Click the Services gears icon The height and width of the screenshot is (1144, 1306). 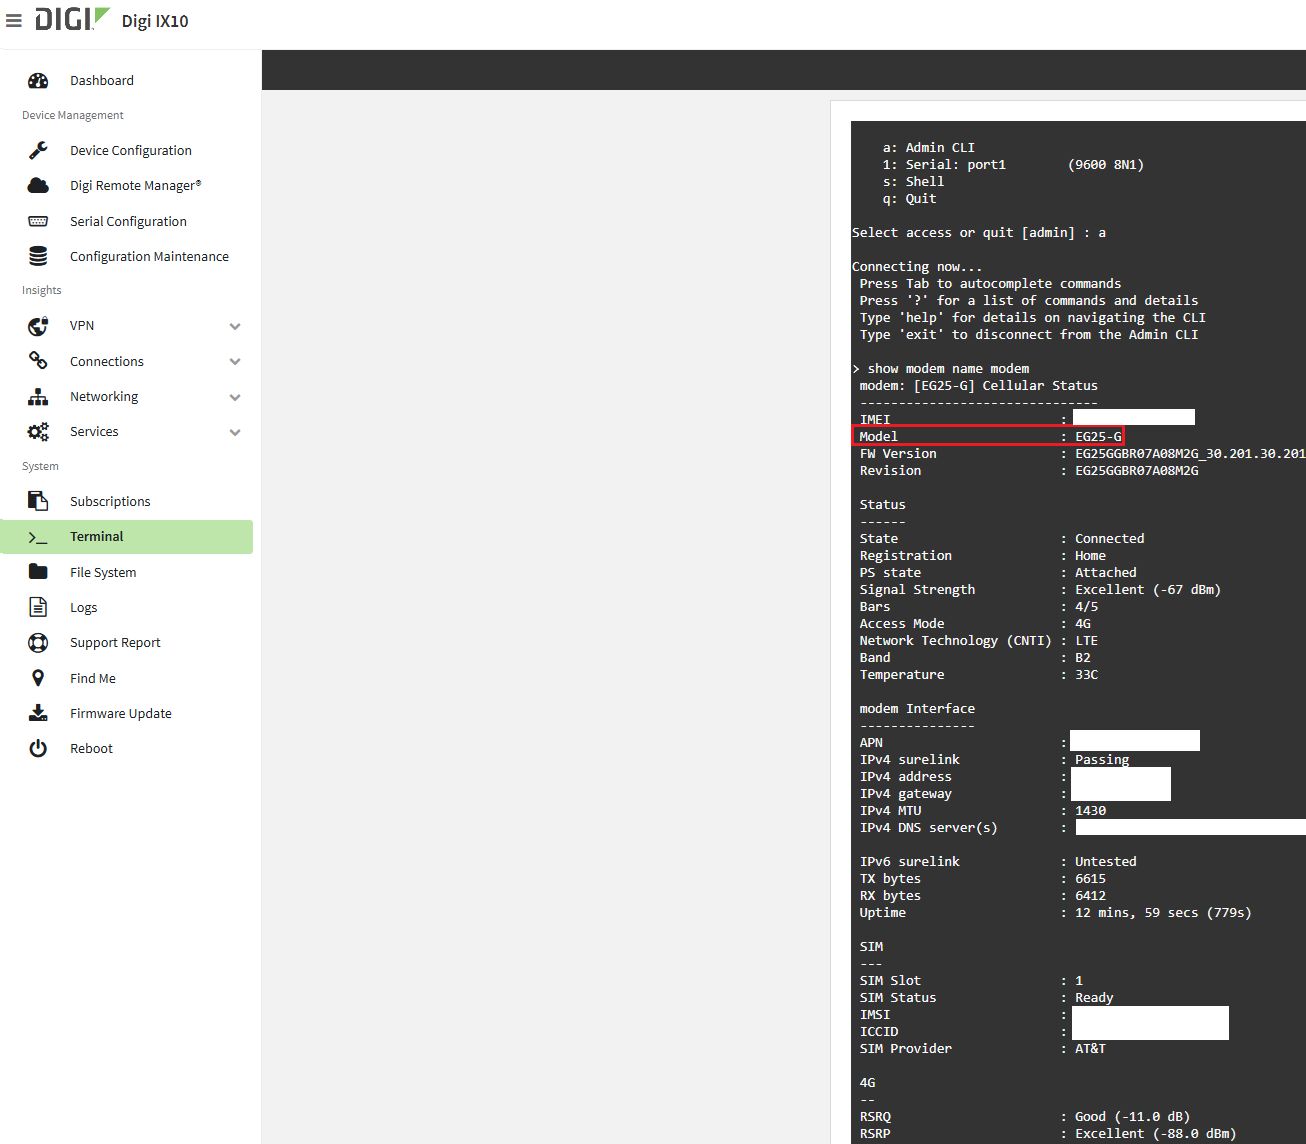pos(38,432)
